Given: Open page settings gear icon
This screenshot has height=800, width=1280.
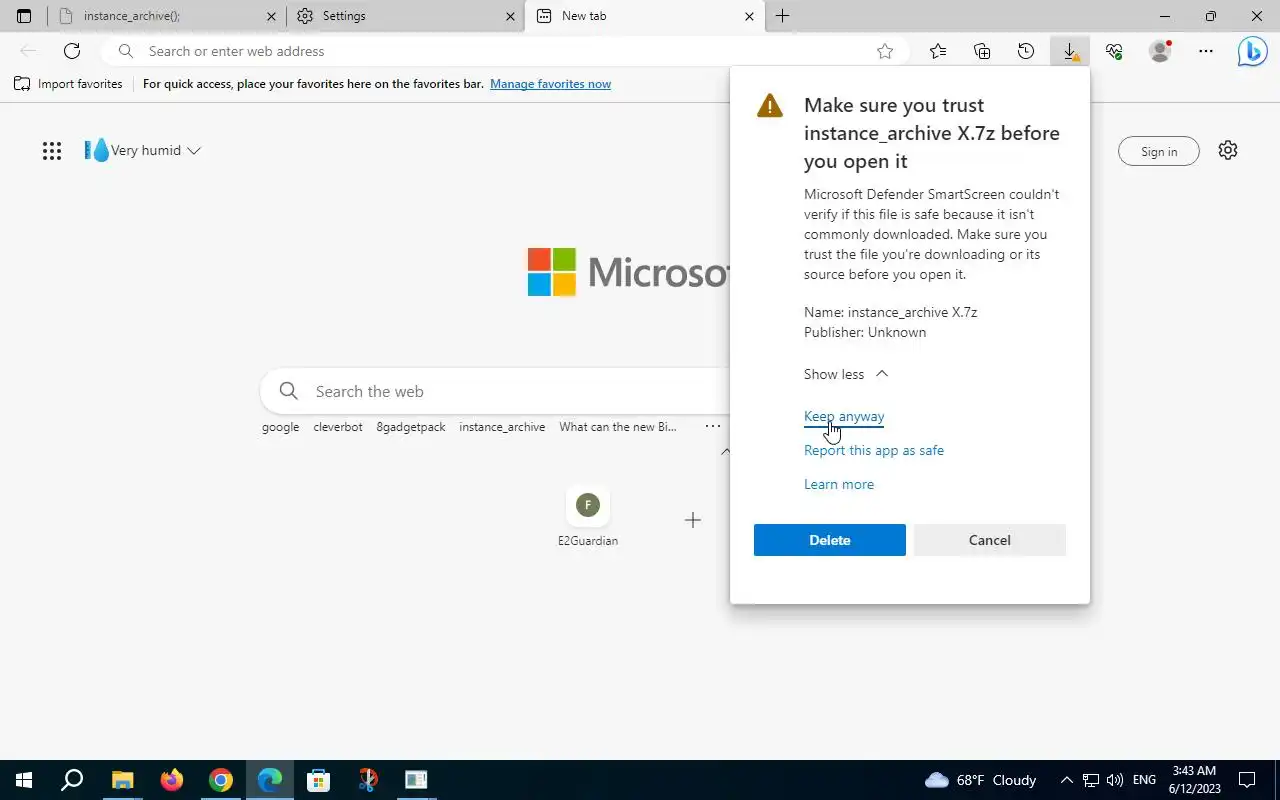Looking at the screenshot, I should coord(1228,150).
